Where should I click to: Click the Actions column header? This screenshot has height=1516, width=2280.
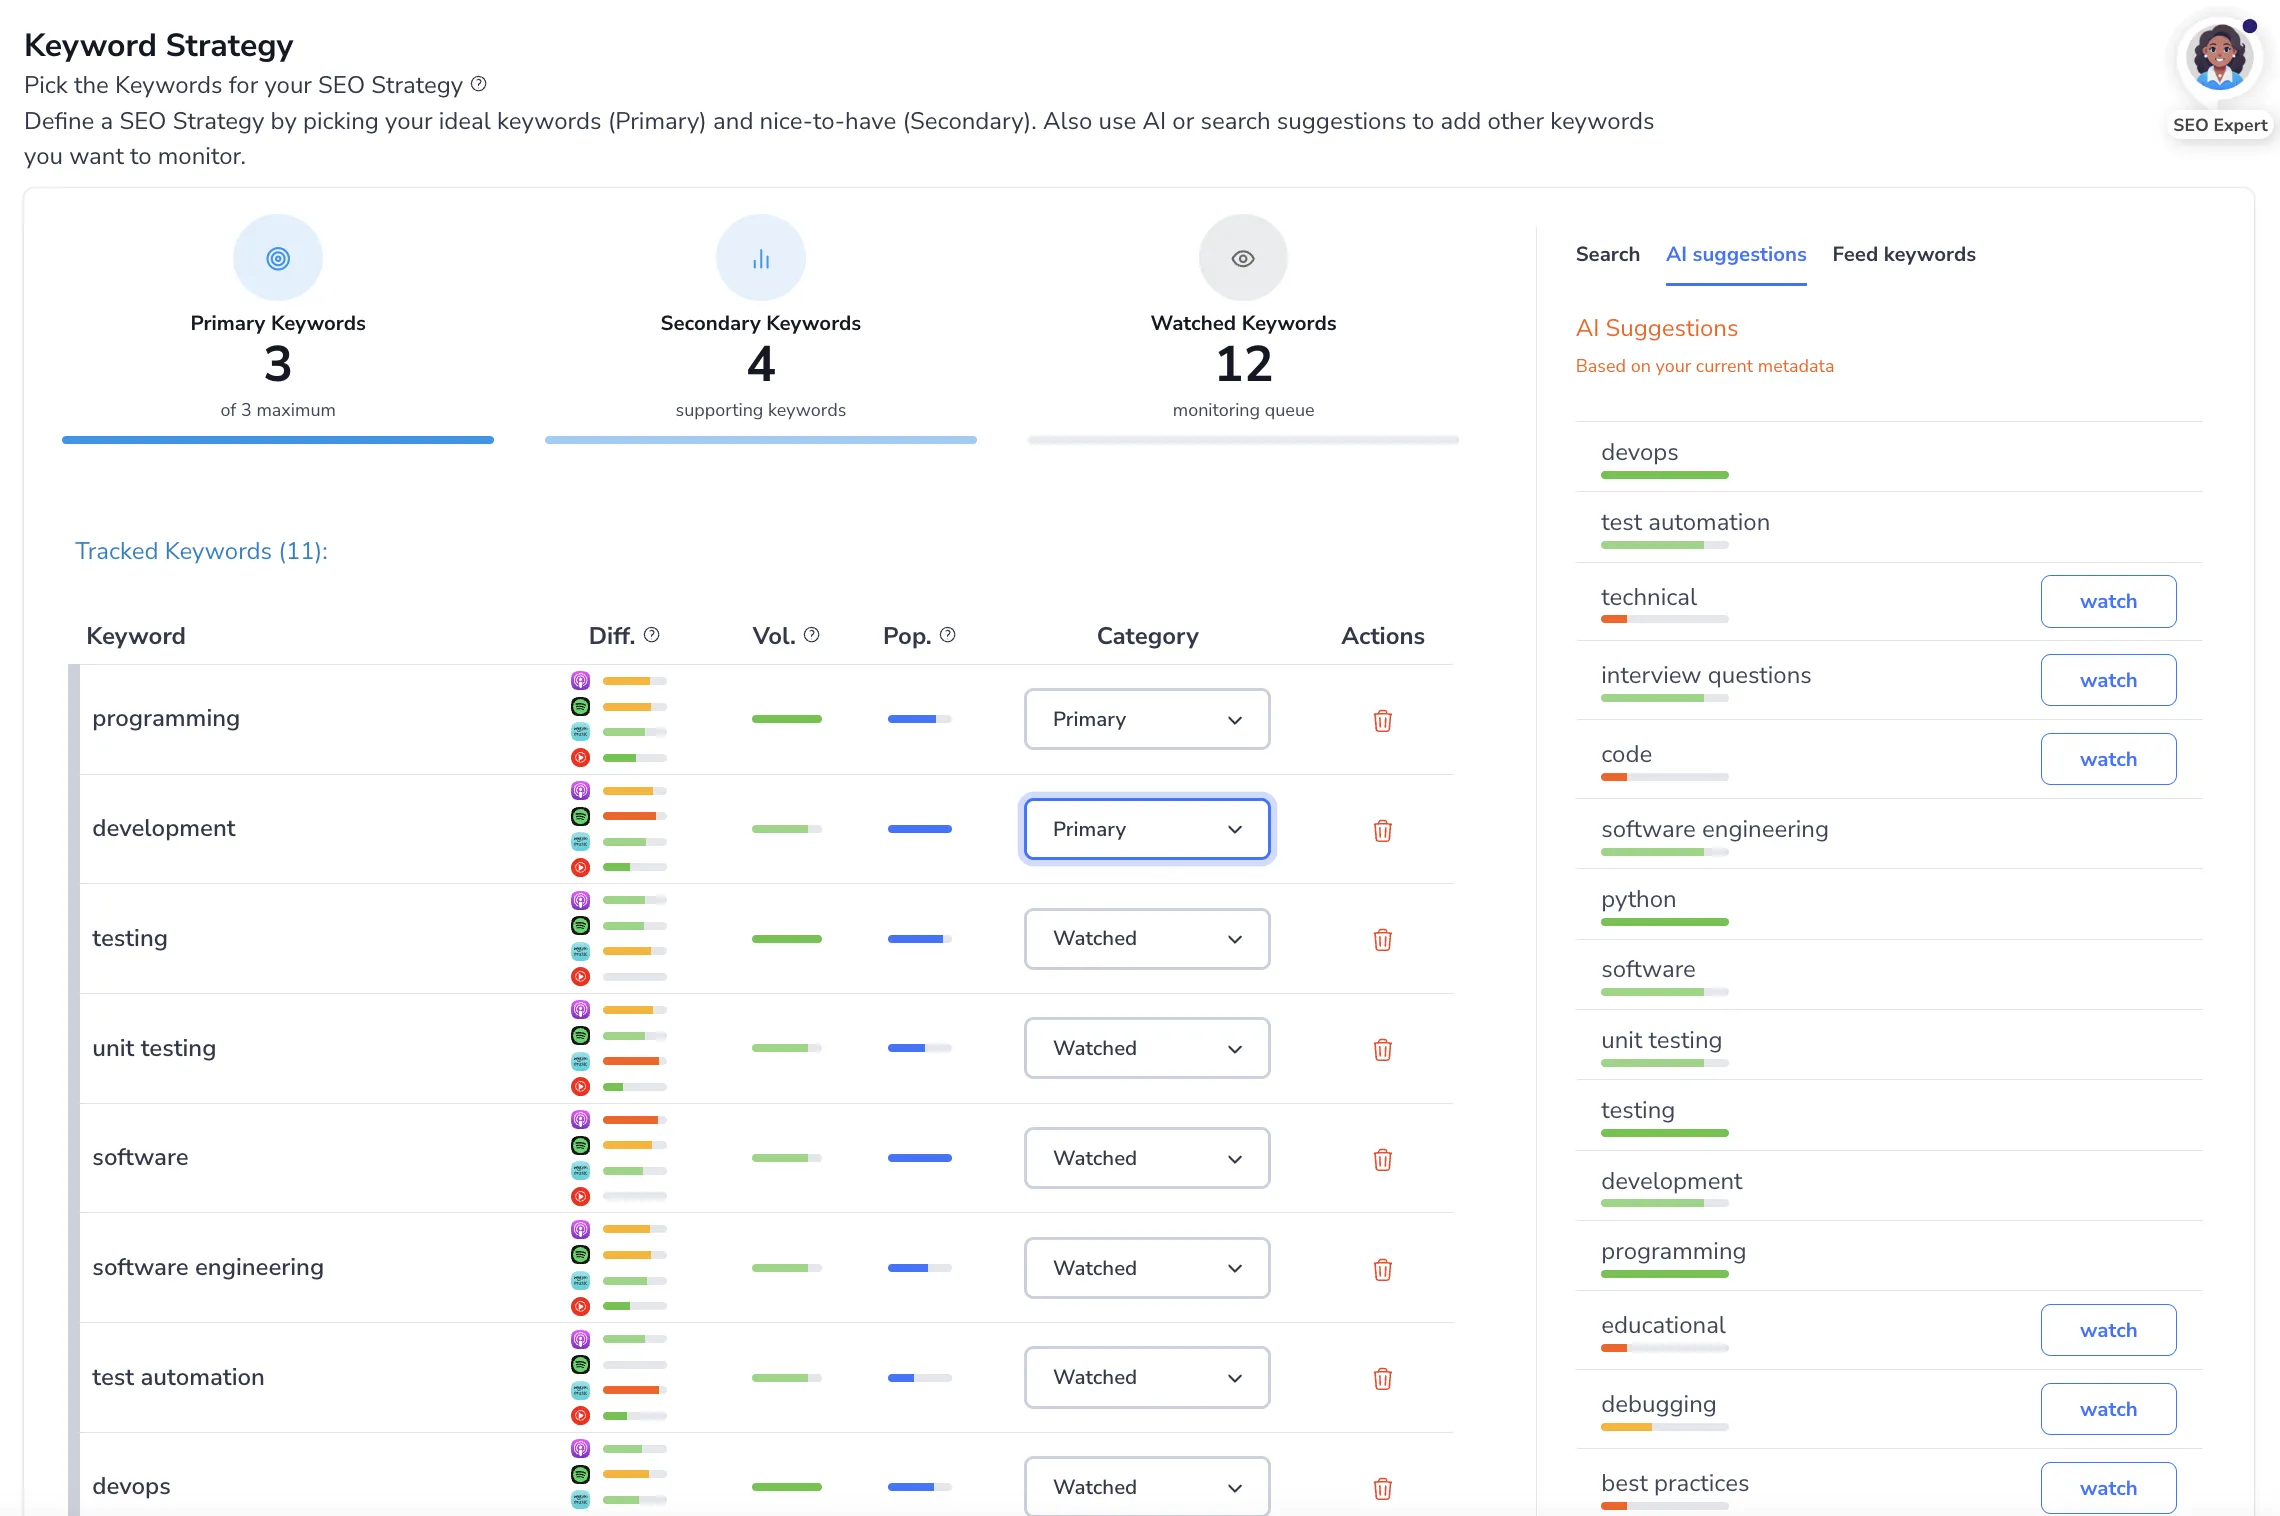point(1382,636)
